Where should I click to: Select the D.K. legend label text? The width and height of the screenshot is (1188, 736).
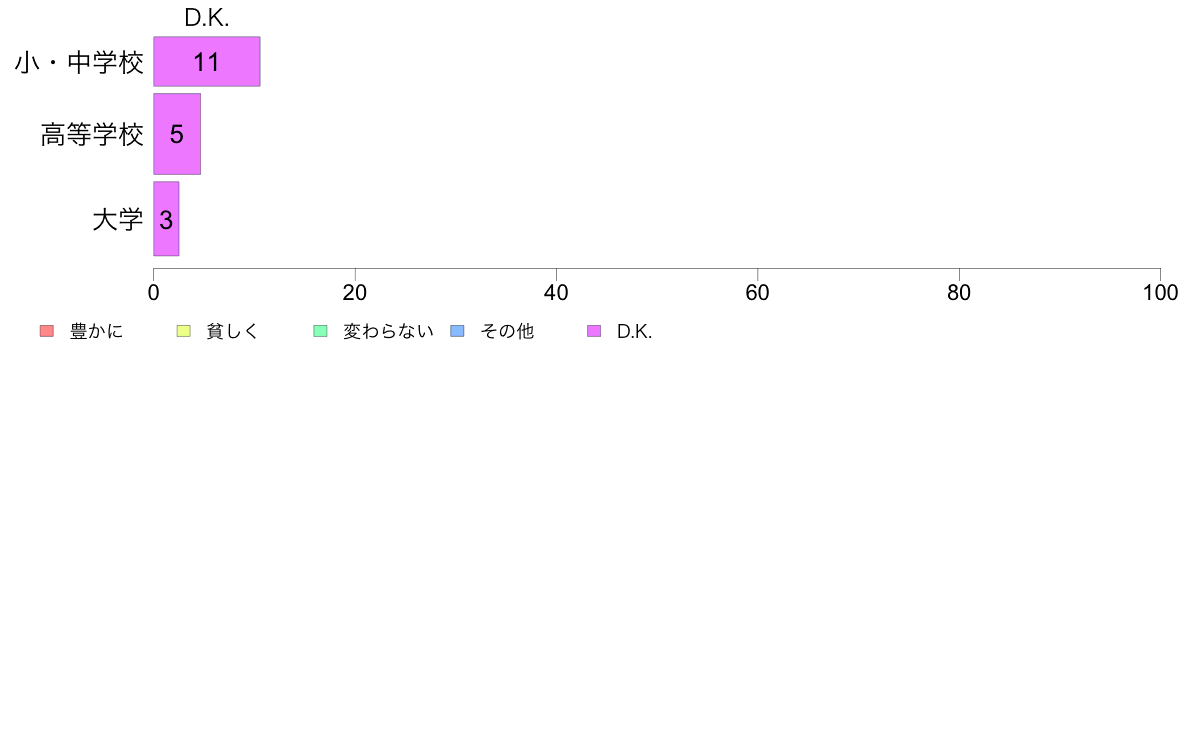(634, 331)
